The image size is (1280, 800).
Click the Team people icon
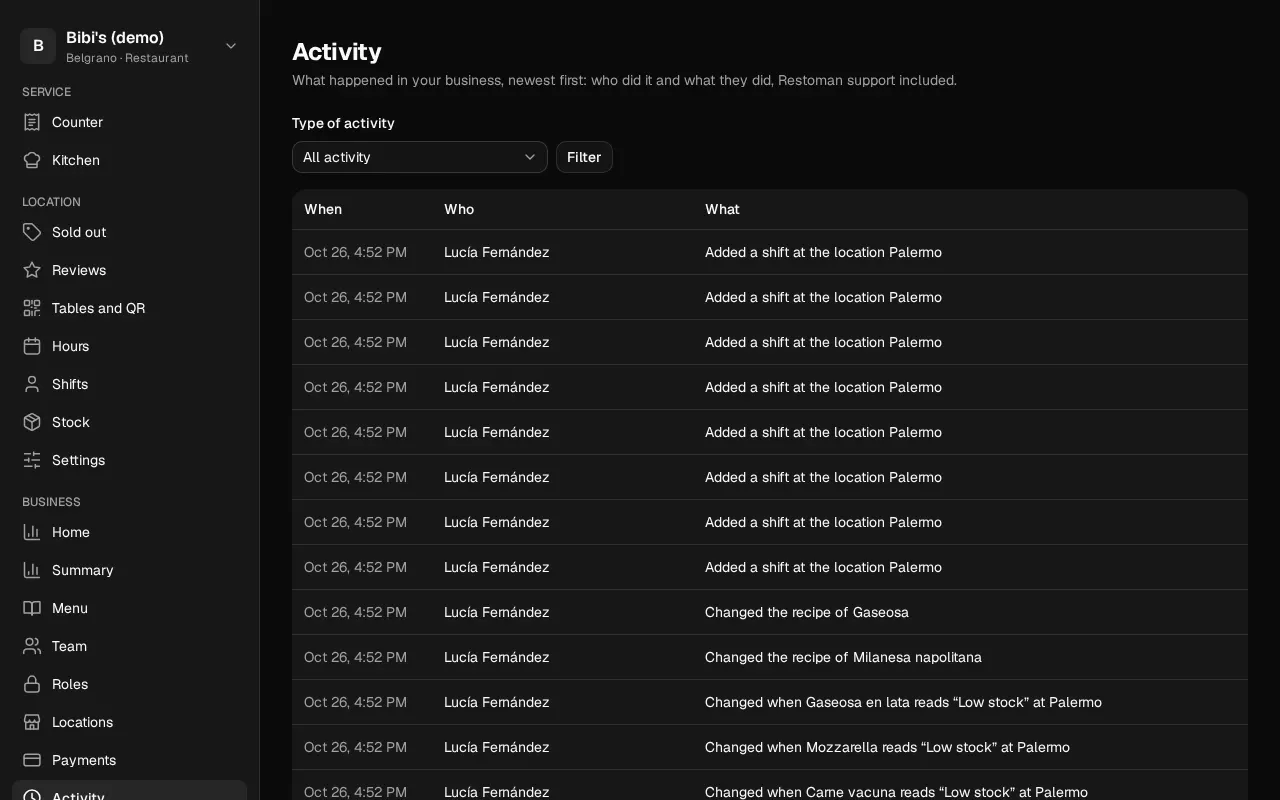point(32,646)
